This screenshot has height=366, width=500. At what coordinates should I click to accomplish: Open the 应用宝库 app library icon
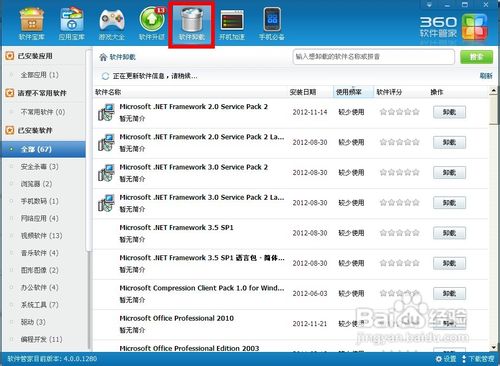(x=72, y=23)
